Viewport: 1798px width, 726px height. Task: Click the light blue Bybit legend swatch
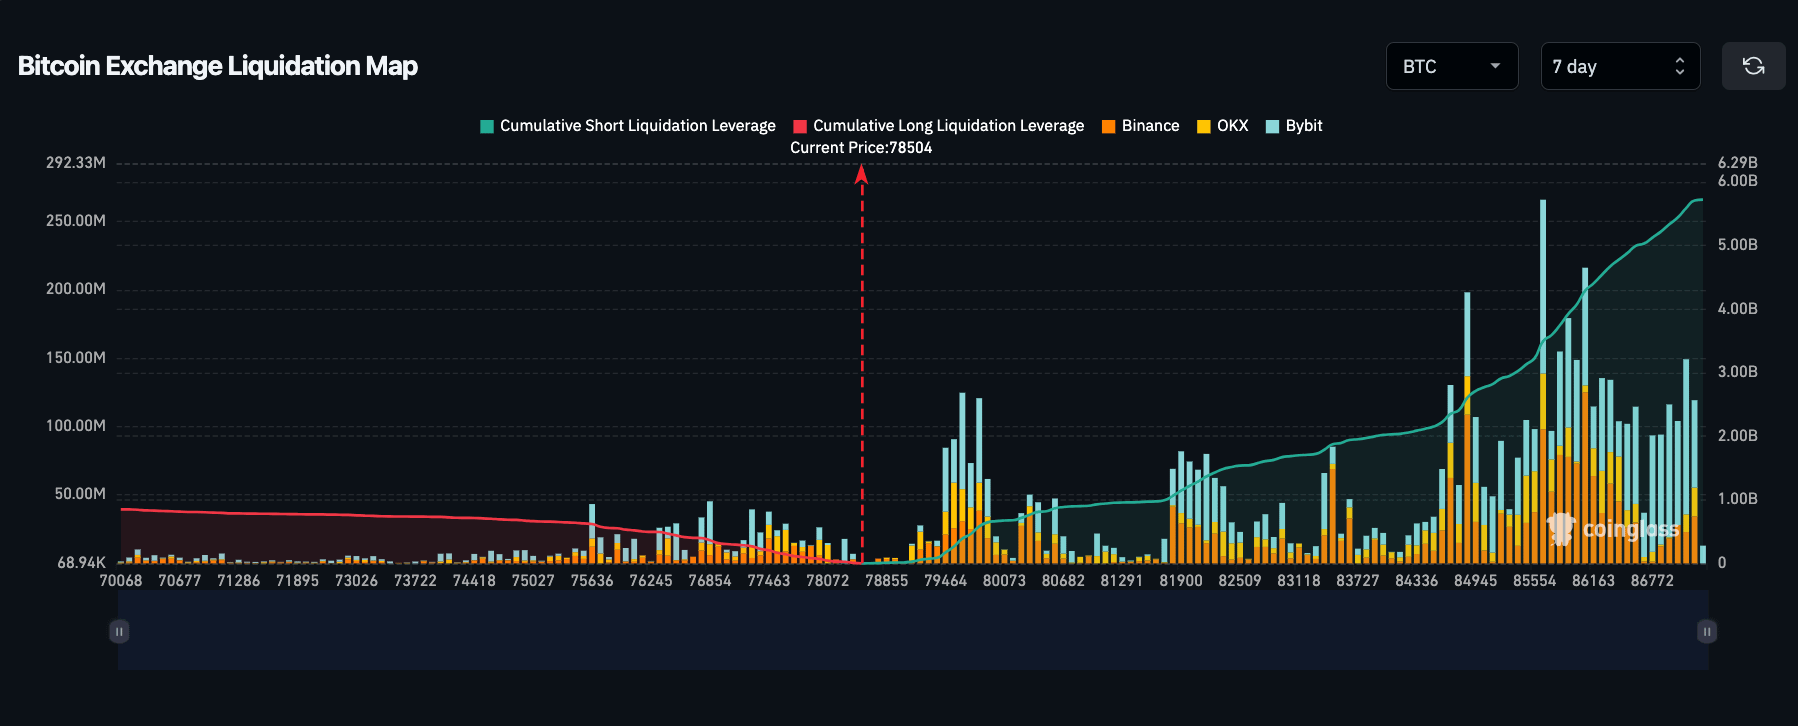(x=1272, y=126)
